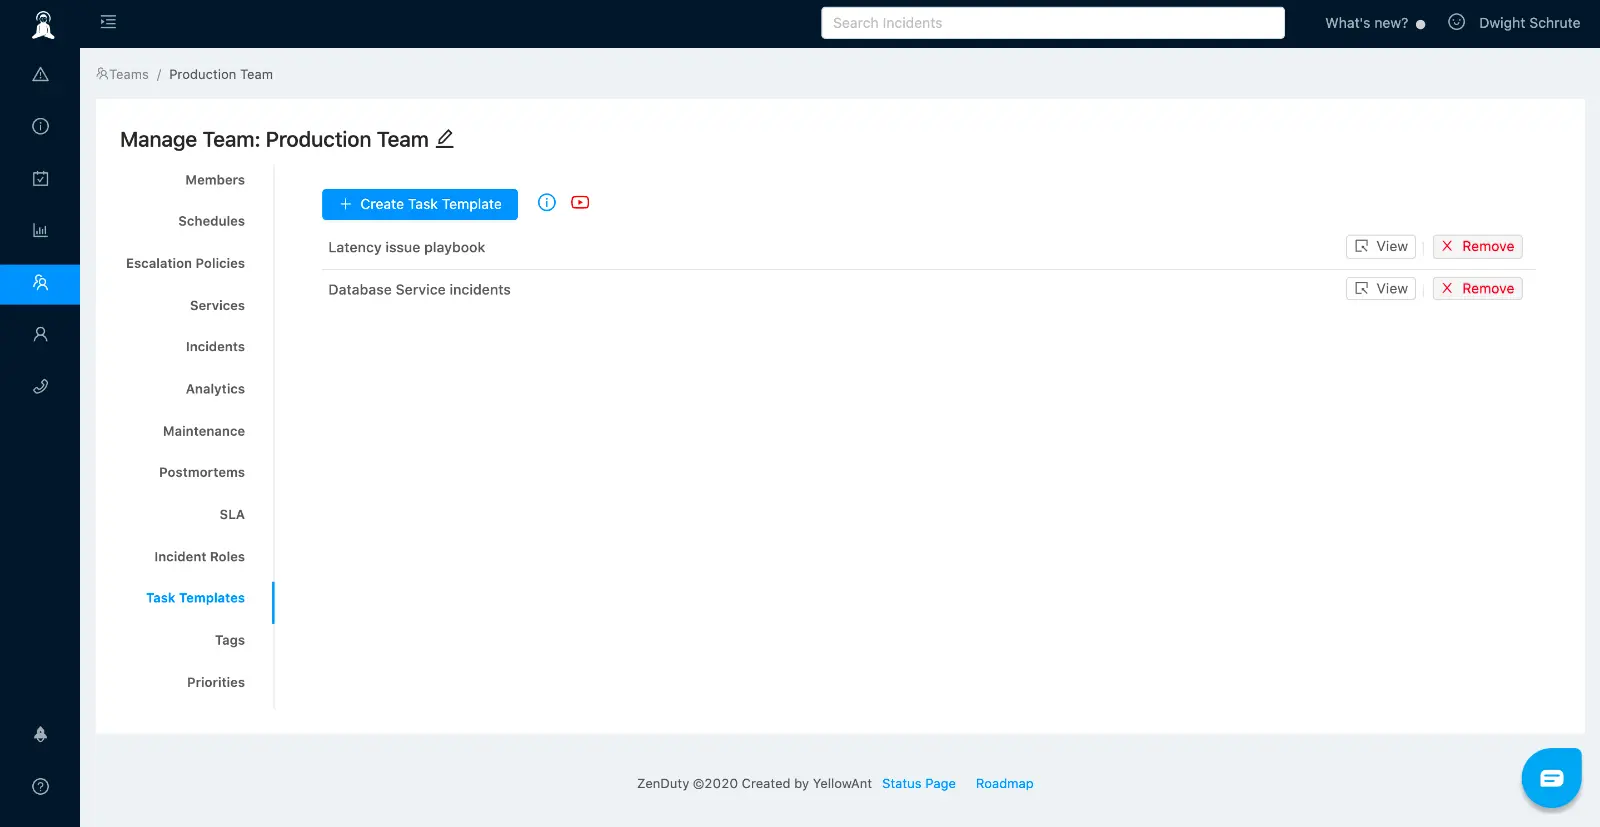Open the Status Page link
Image resolution: width=1600 pixels, height=827 pixels.
tap(919, 783)
